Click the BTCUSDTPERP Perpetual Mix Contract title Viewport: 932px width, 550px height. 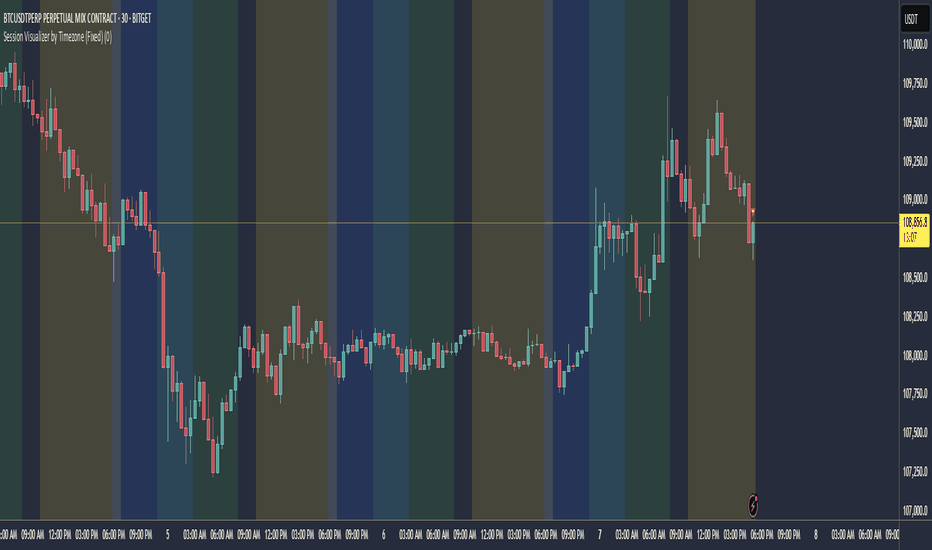pos(77,18)
